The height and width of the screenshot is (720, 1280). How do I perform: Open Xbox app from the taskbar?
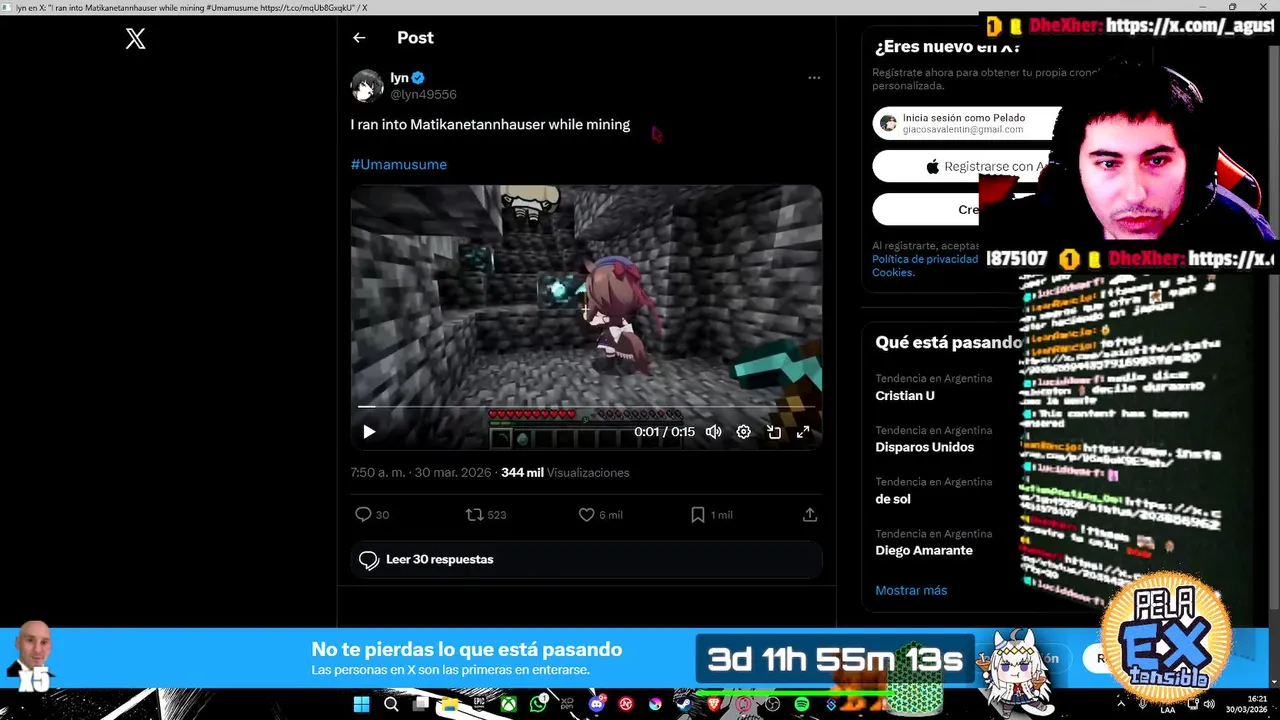point(509,704)
